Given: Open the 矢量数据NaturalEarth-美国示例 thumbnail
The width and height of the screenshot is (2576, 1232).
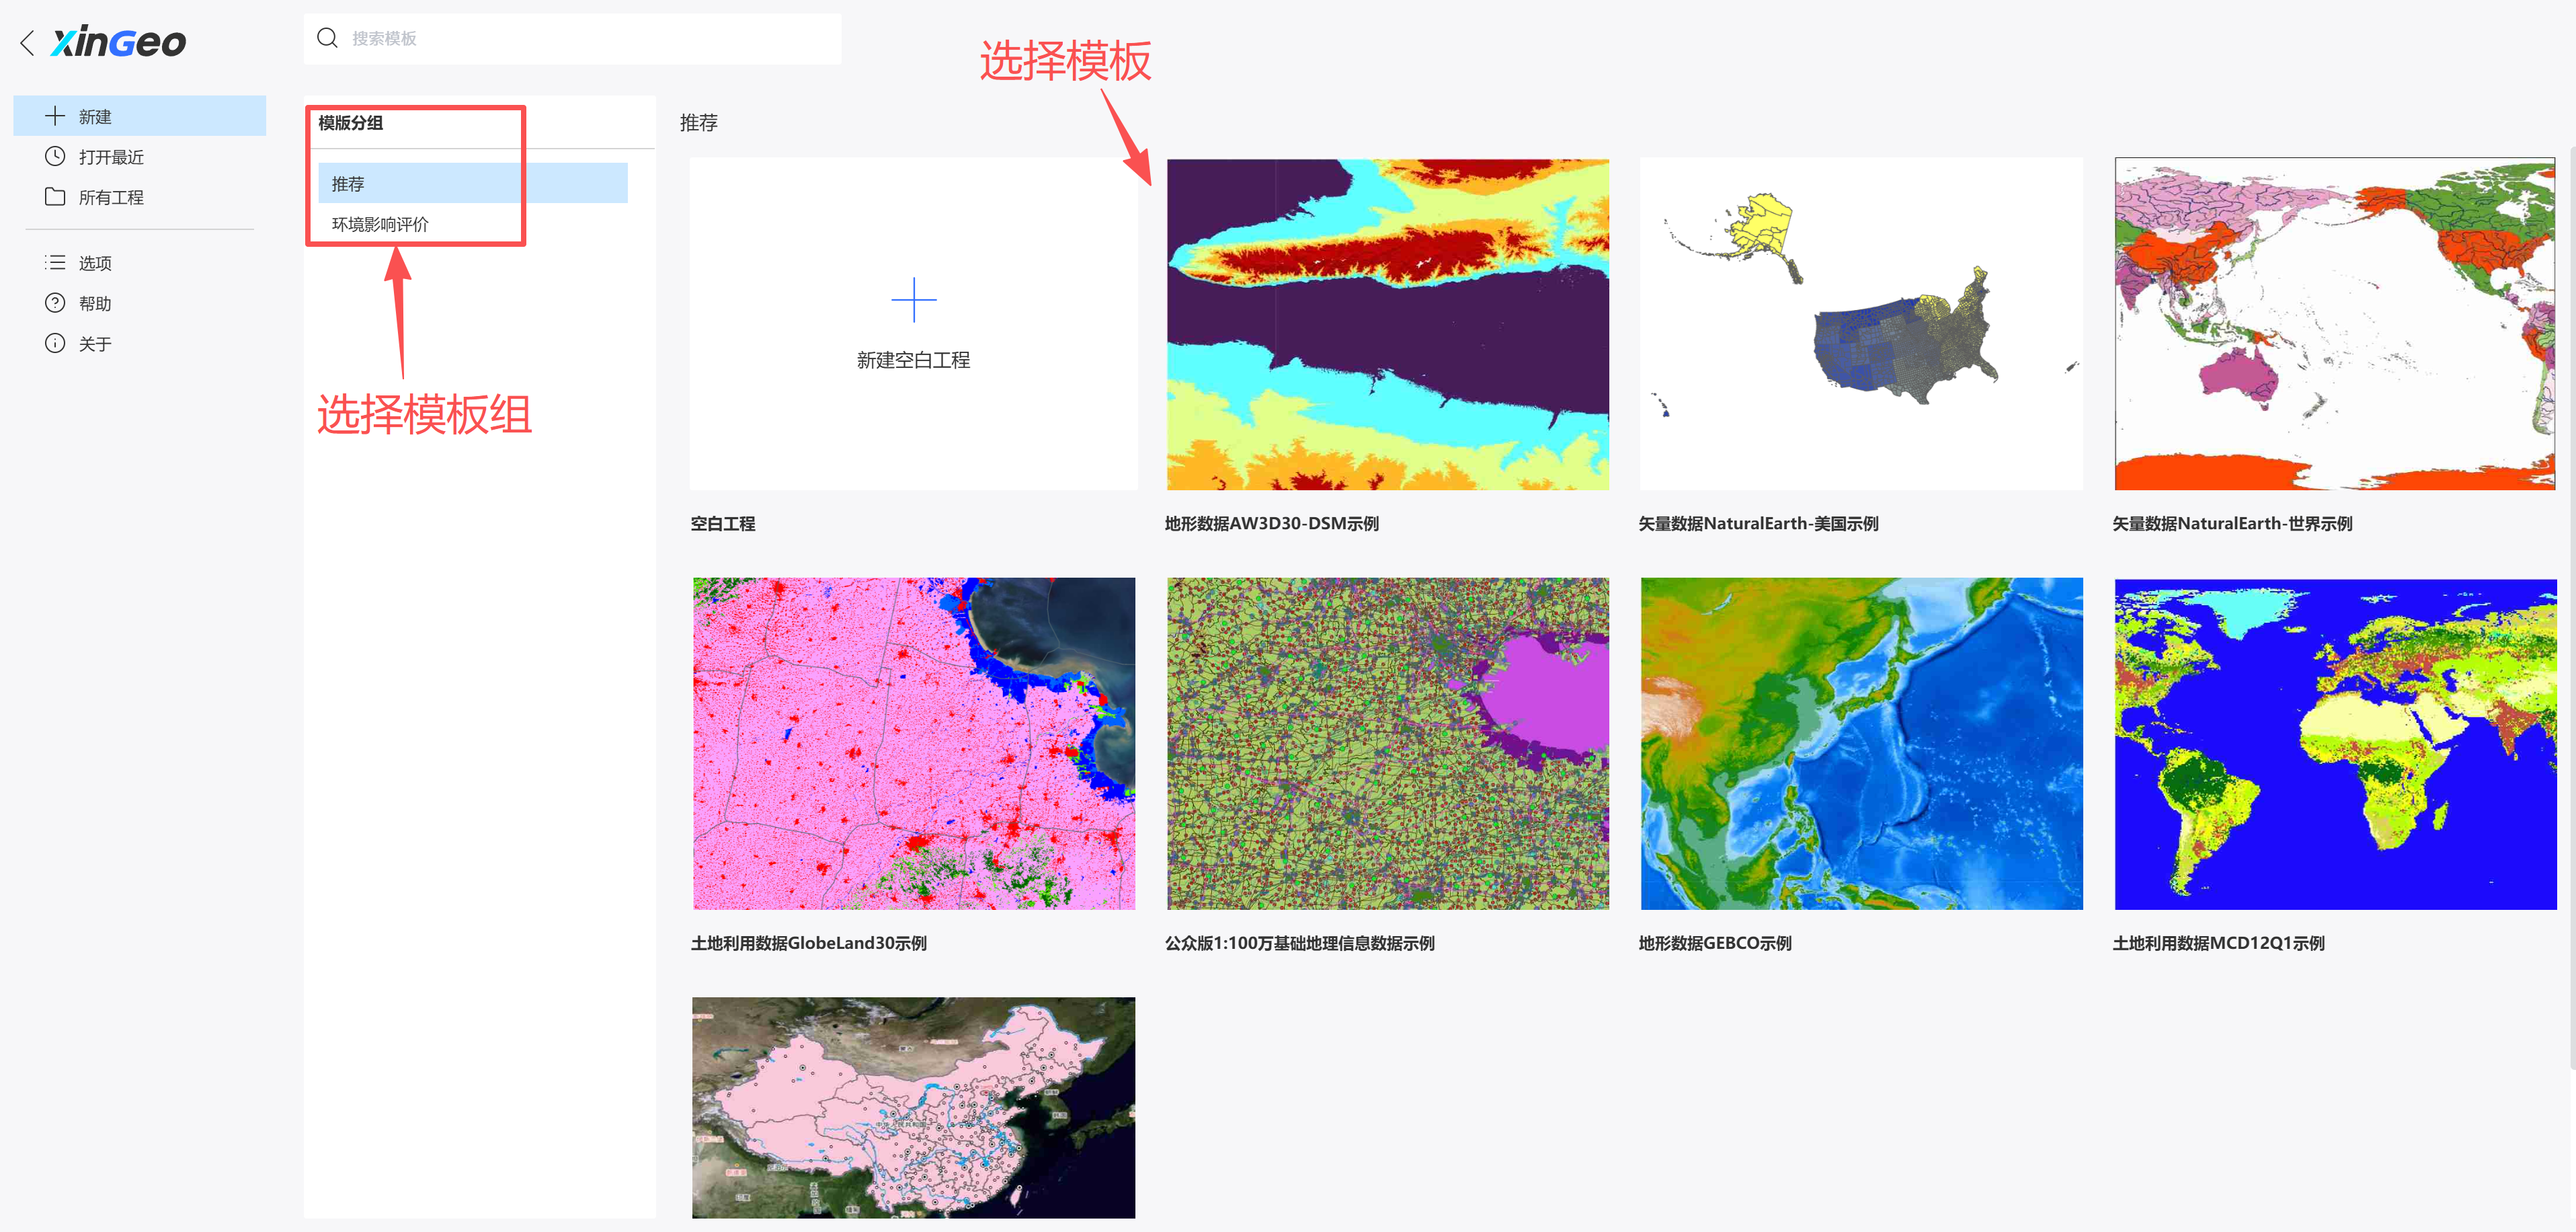Looking at the screenshot, I should point(1861,324).
